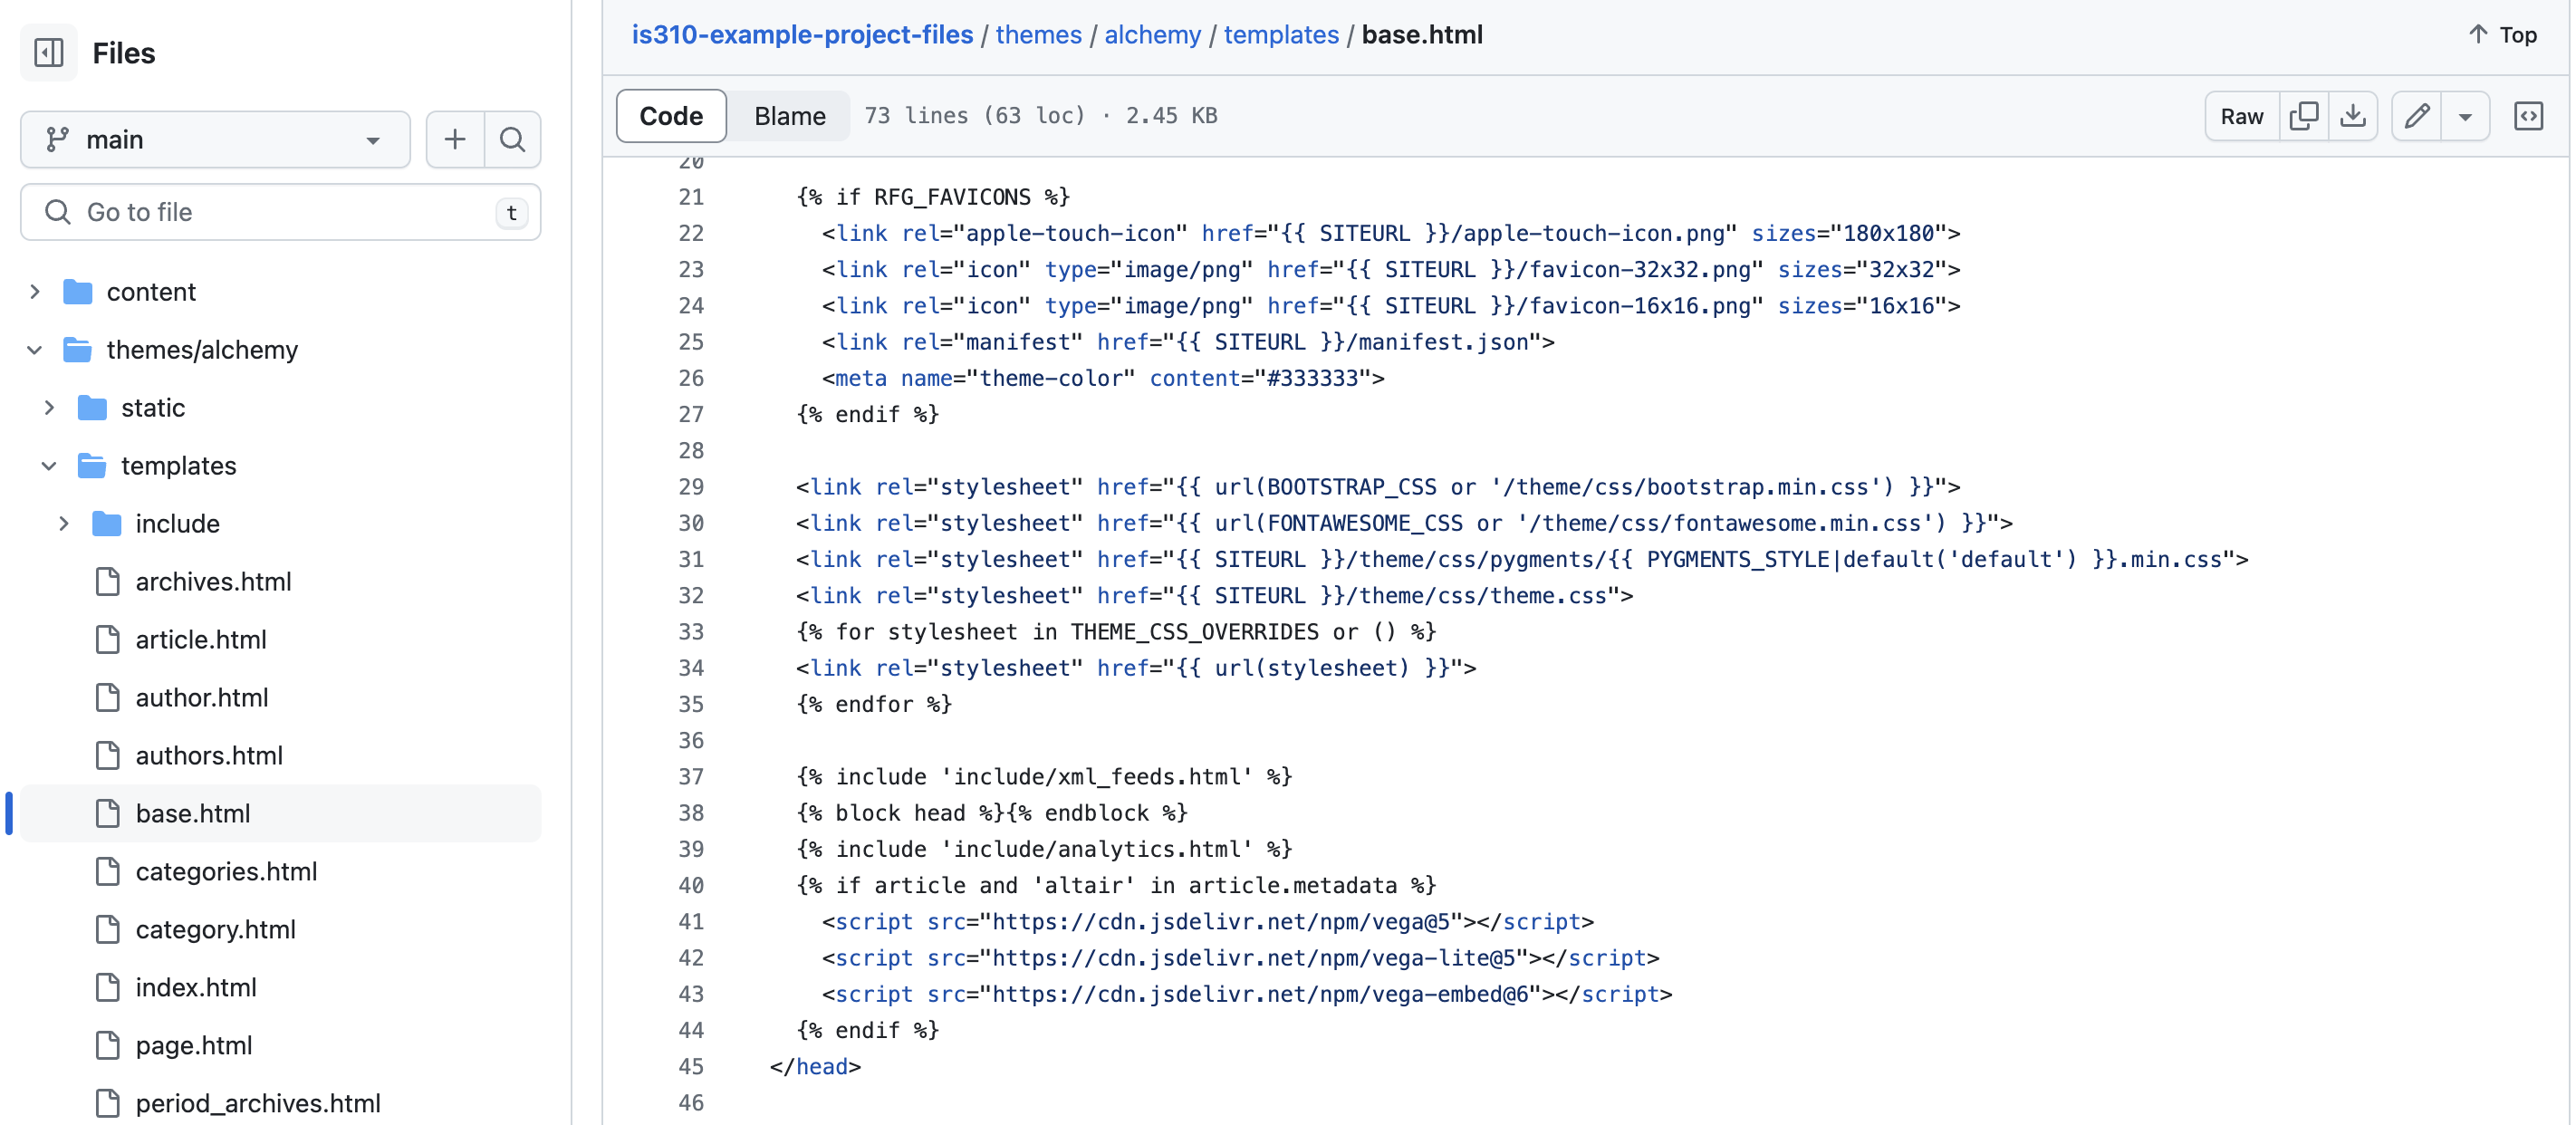Focus the Go to file input

click(x=281, y=212)
